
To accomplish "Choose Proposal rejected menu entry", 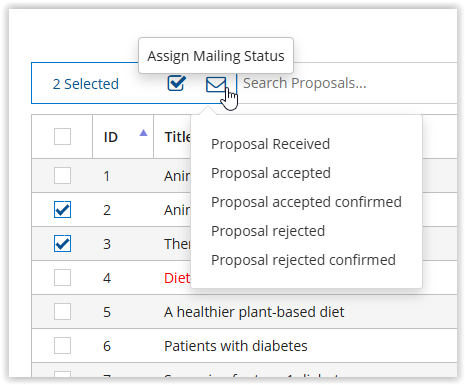I will click(268, 231).
